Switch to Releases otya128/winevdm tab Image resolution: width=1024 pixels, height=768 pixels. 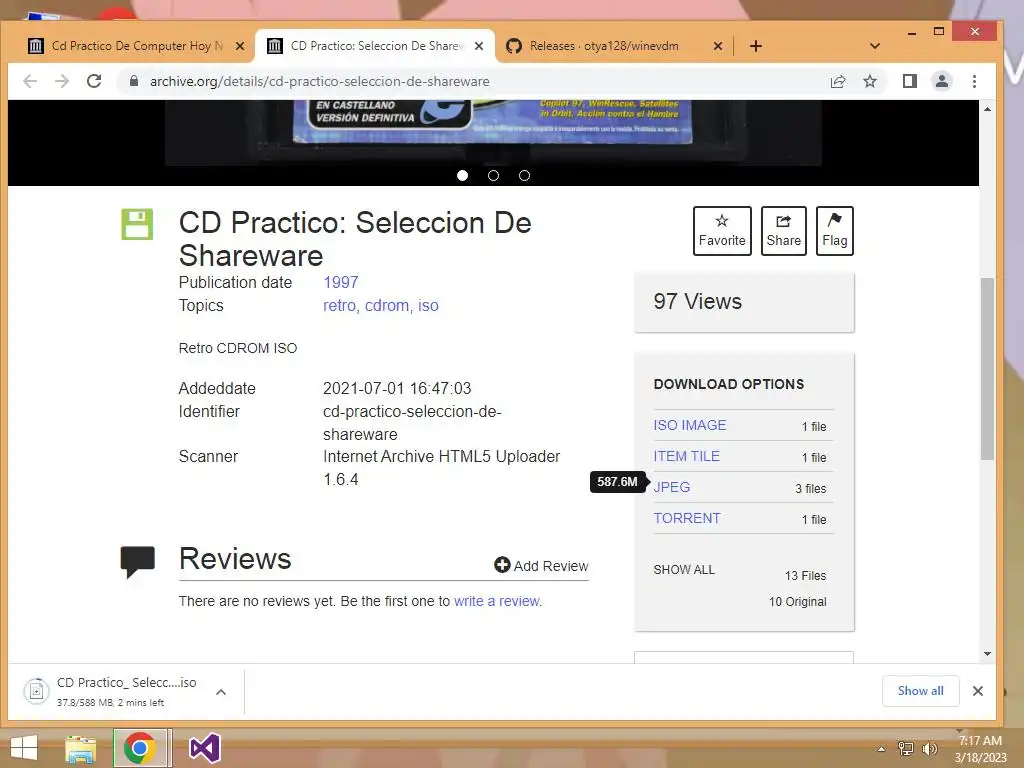[x=604, y=46]
